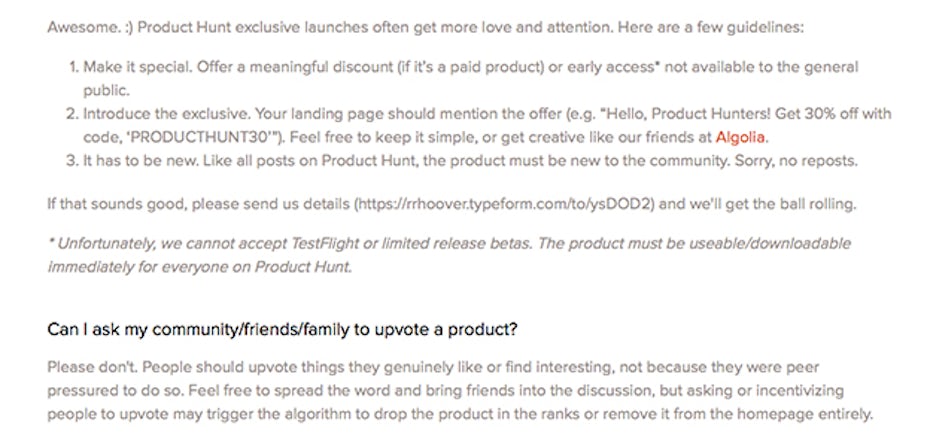Click the rrhoover.typeform.com URL

tap(505, 205)
